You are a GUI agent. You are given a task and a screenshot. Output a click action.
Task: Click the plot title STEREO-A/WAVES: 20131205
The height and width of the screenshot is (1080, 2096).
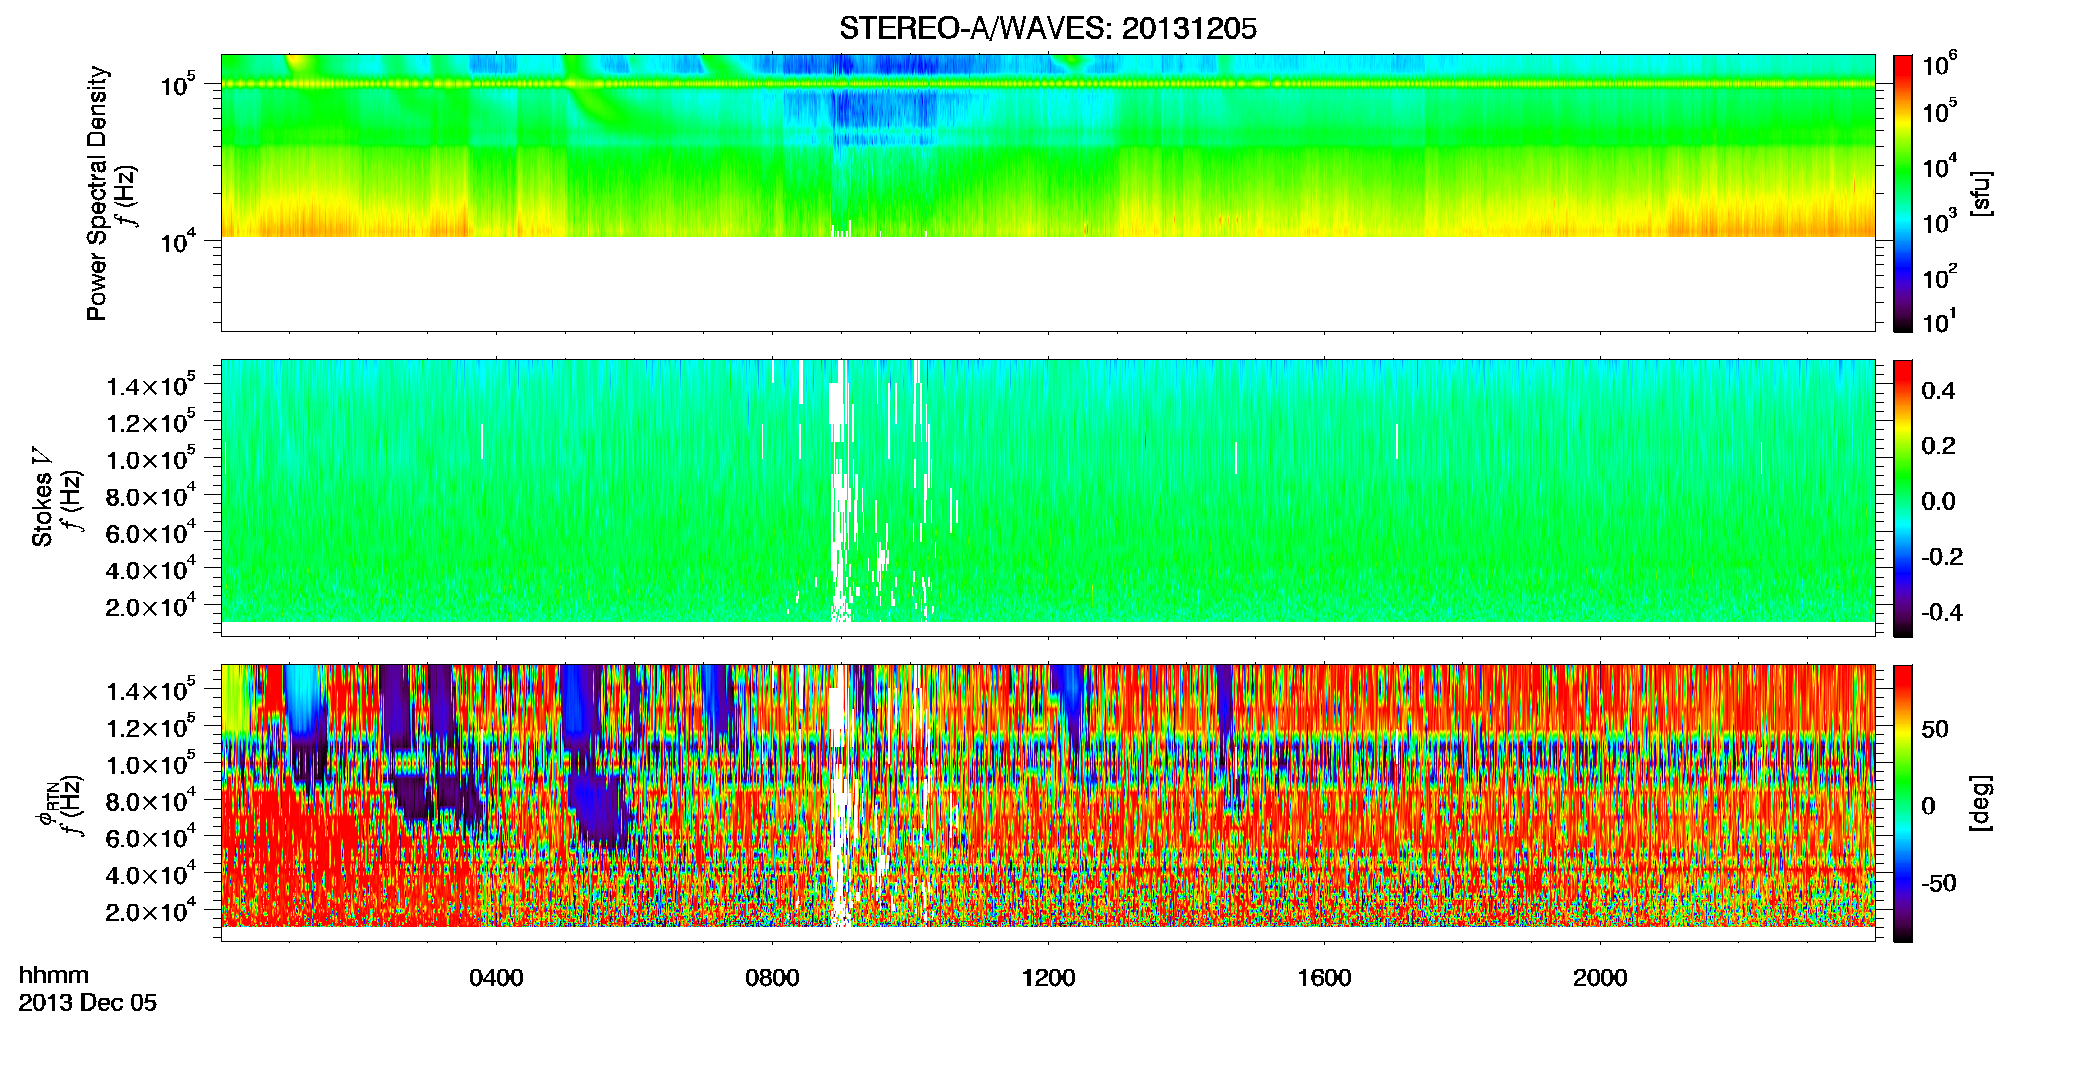tap(1048, 29)
